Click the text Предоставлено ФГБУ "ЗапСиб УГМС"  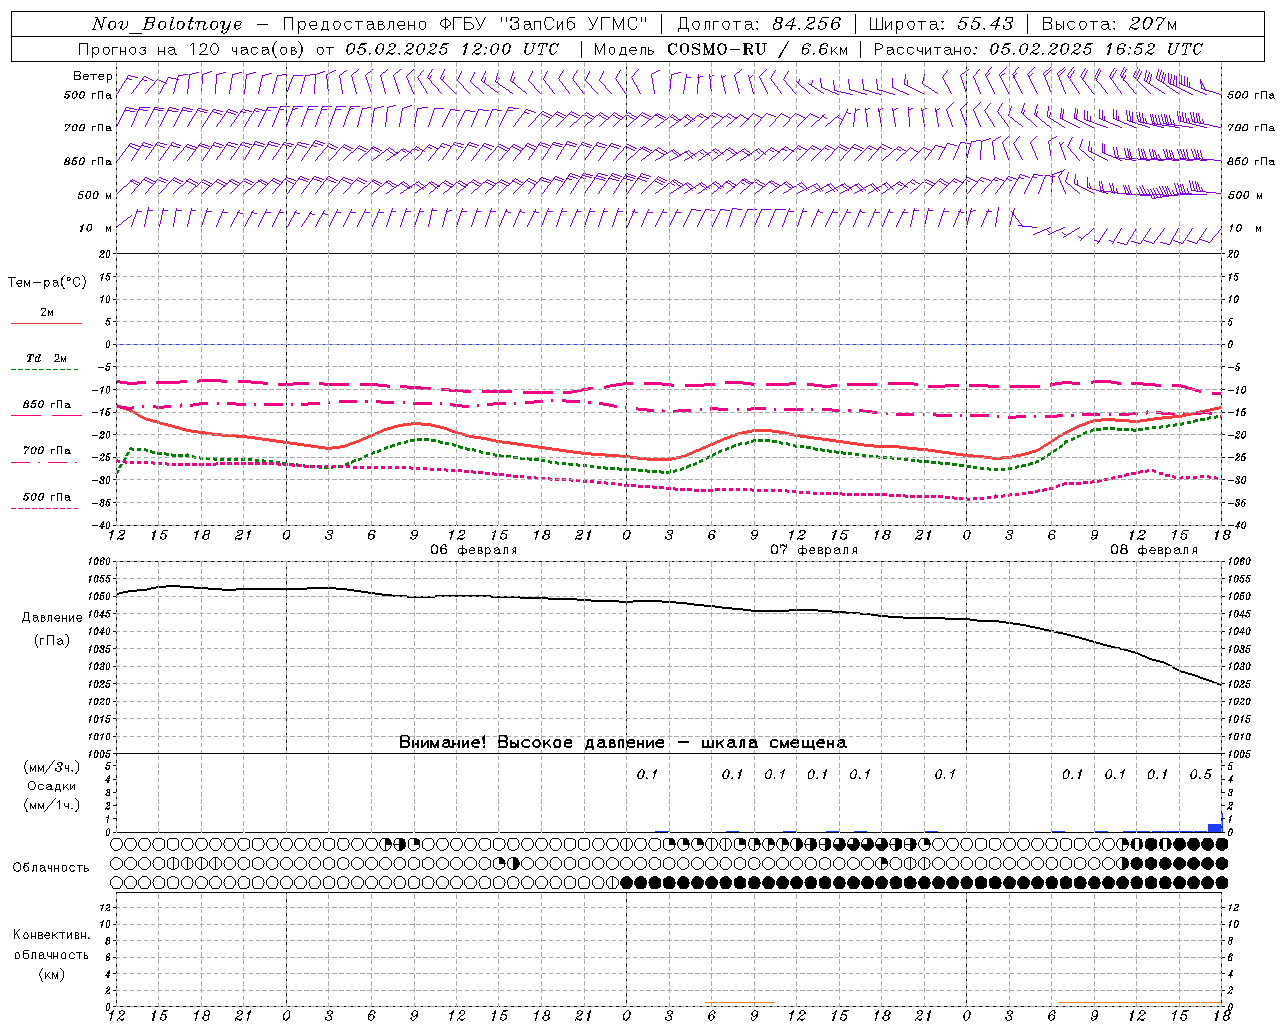tap(465, 24)
